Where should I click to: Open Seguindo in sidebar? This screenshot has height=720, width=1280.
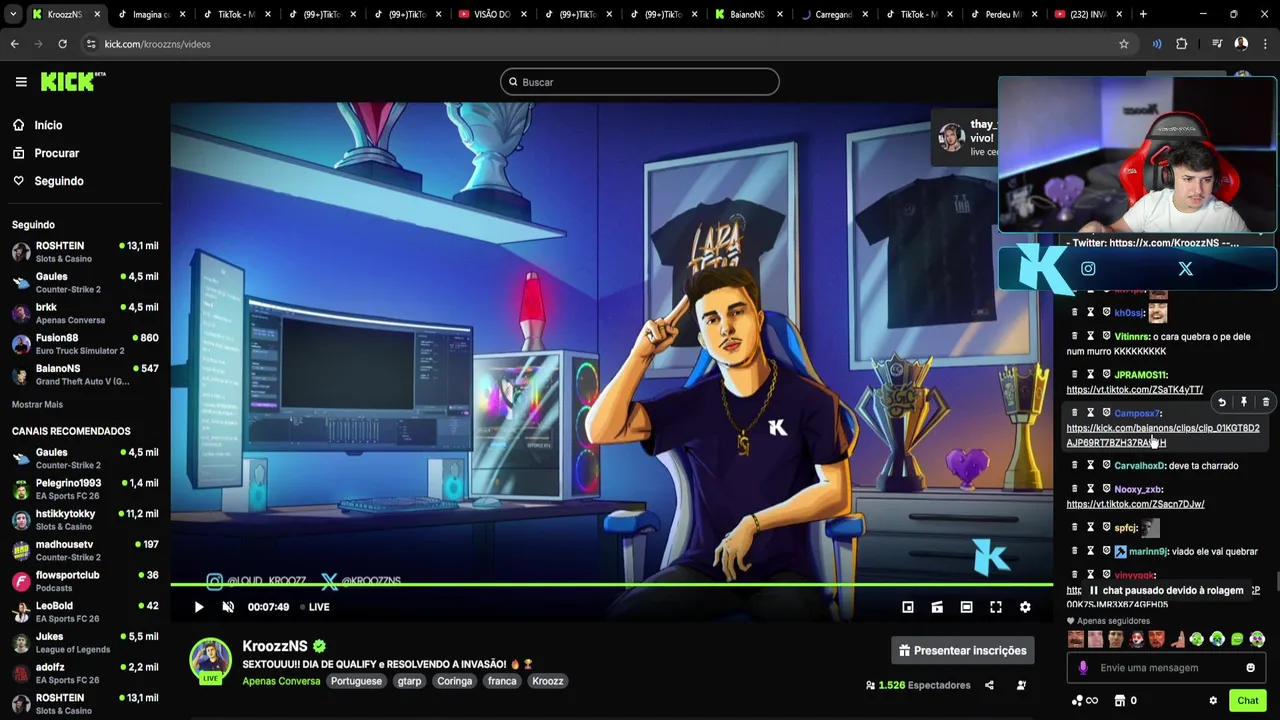tap(59, 181)
